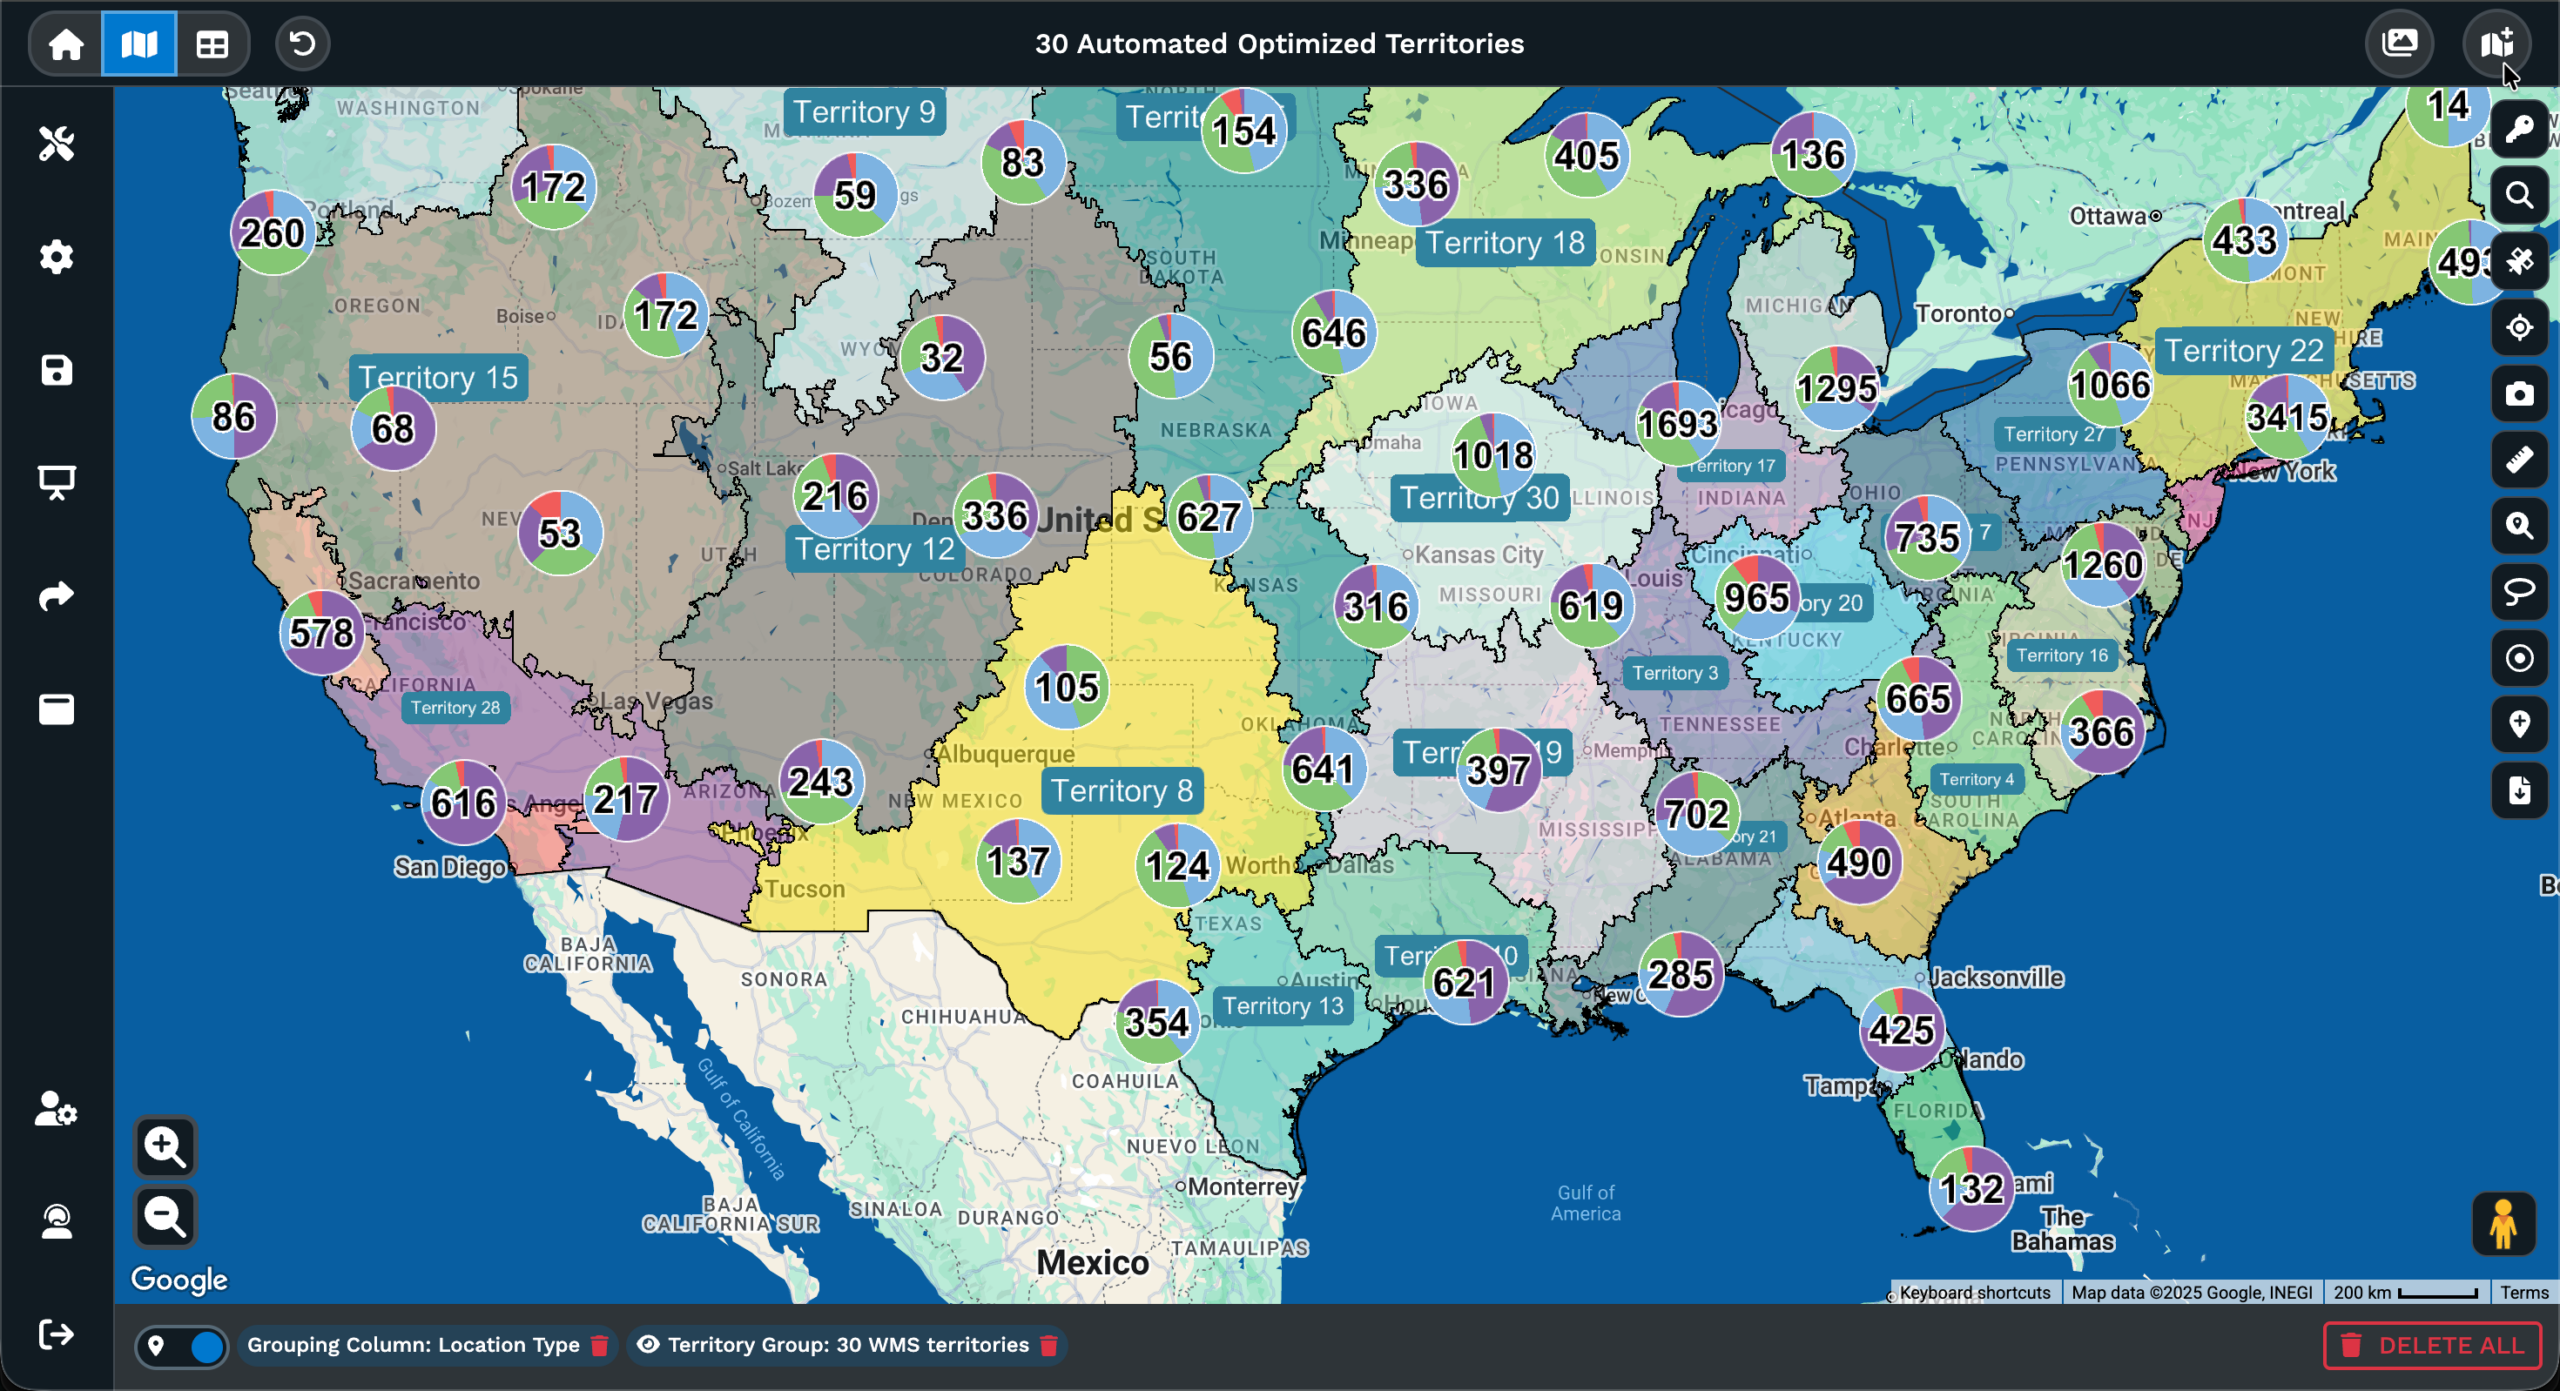Image resolution: width=2560 pixels, height=1391 pixels.
Task: Hide the 30 WMS territories via eye icon
Action: coord(650,1346)
